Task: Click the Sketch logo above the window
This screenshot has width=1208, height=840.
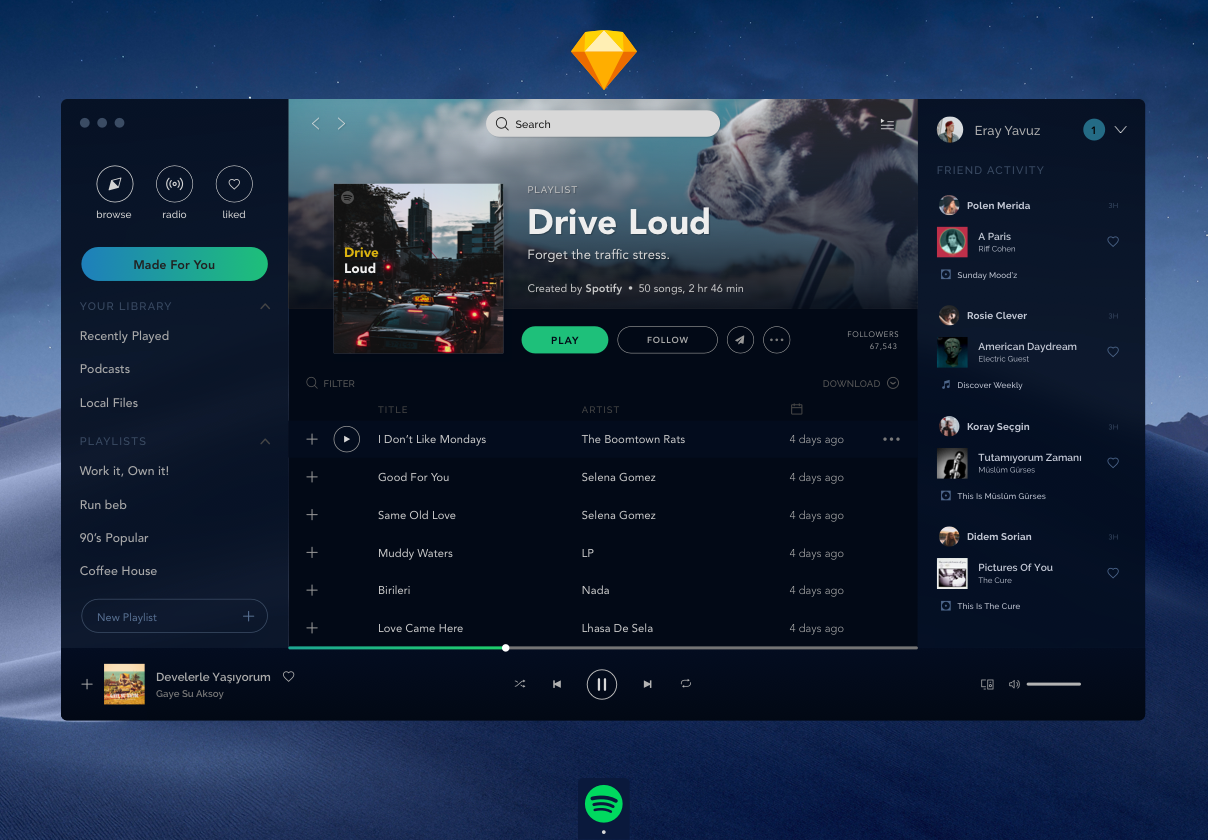Action: point(604,59)
